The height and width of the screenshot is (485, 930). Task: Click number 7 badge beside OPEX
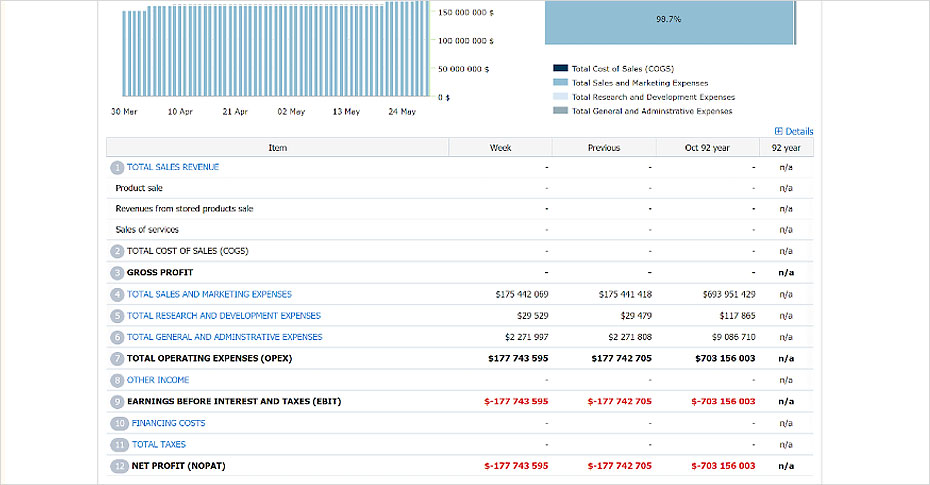coord(118,358)
